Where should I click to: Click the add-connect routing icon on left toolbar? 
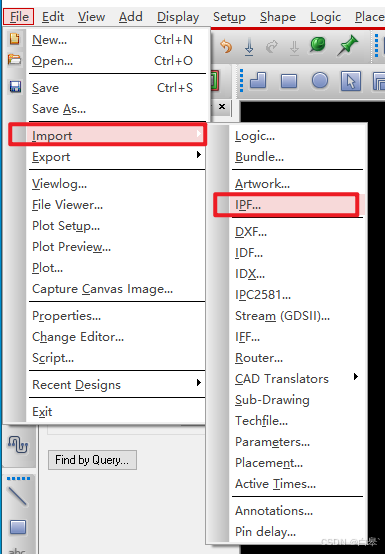pyautogui.click(x=18, y=444)
